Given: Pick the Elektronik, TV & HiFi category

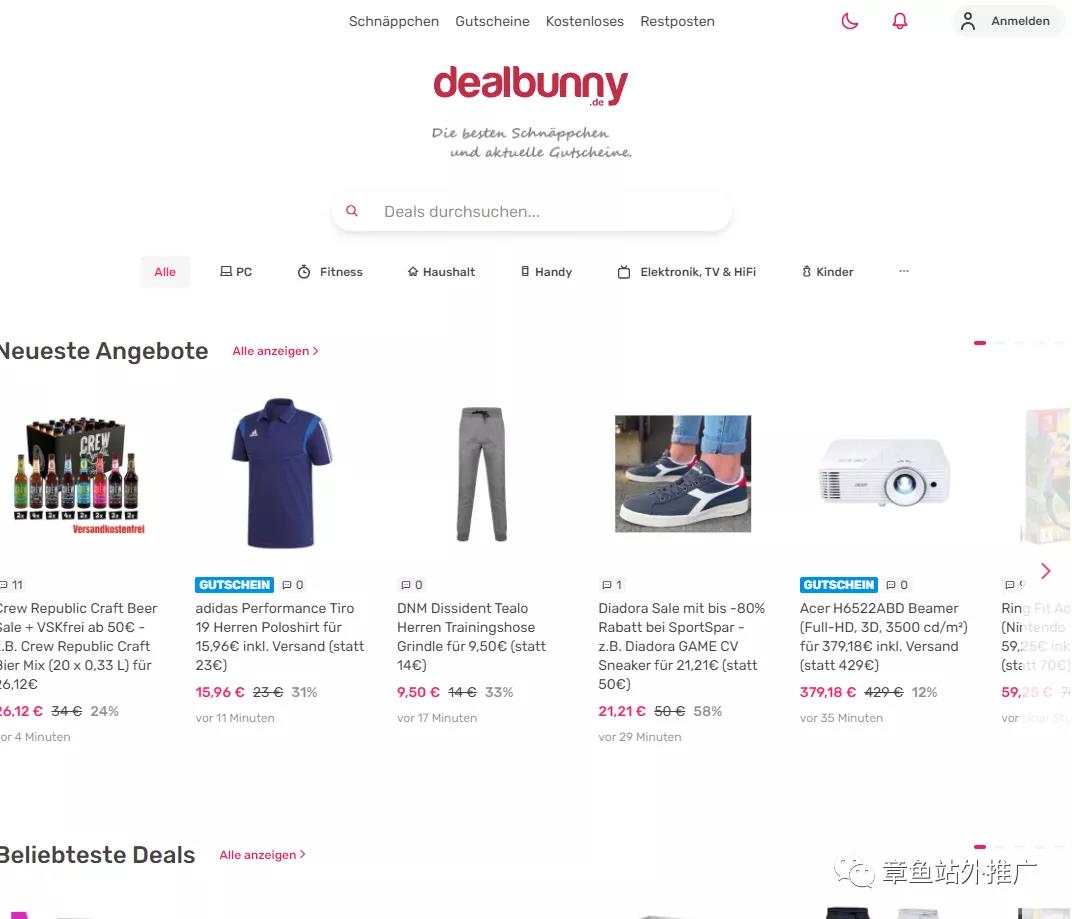Looking at the screenshot, I should [x=687, y=271].
